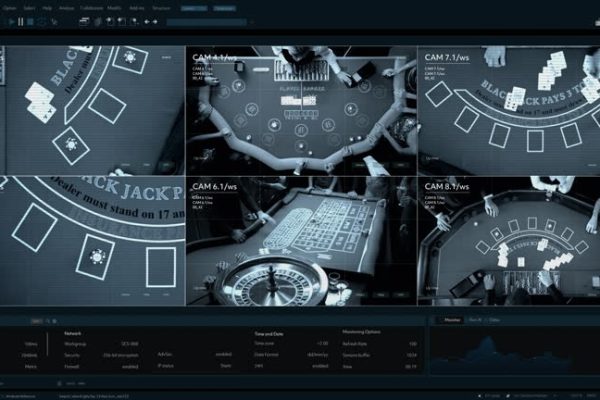Select the CAM 7.1/ws blackjack feed
Viewport: 600px width, 400px height.
click(x=508, y=110)
